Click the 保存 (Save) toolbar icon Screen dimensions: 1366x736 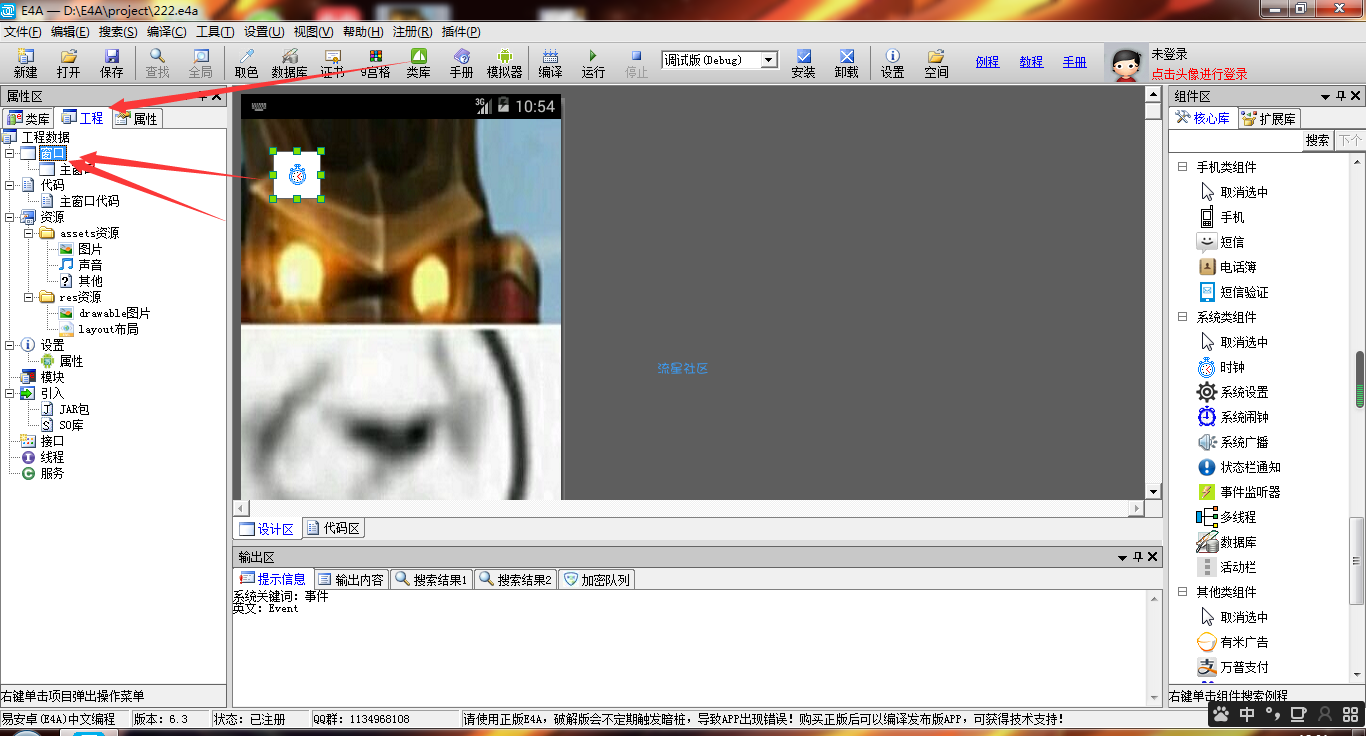(x=111, y=63)
